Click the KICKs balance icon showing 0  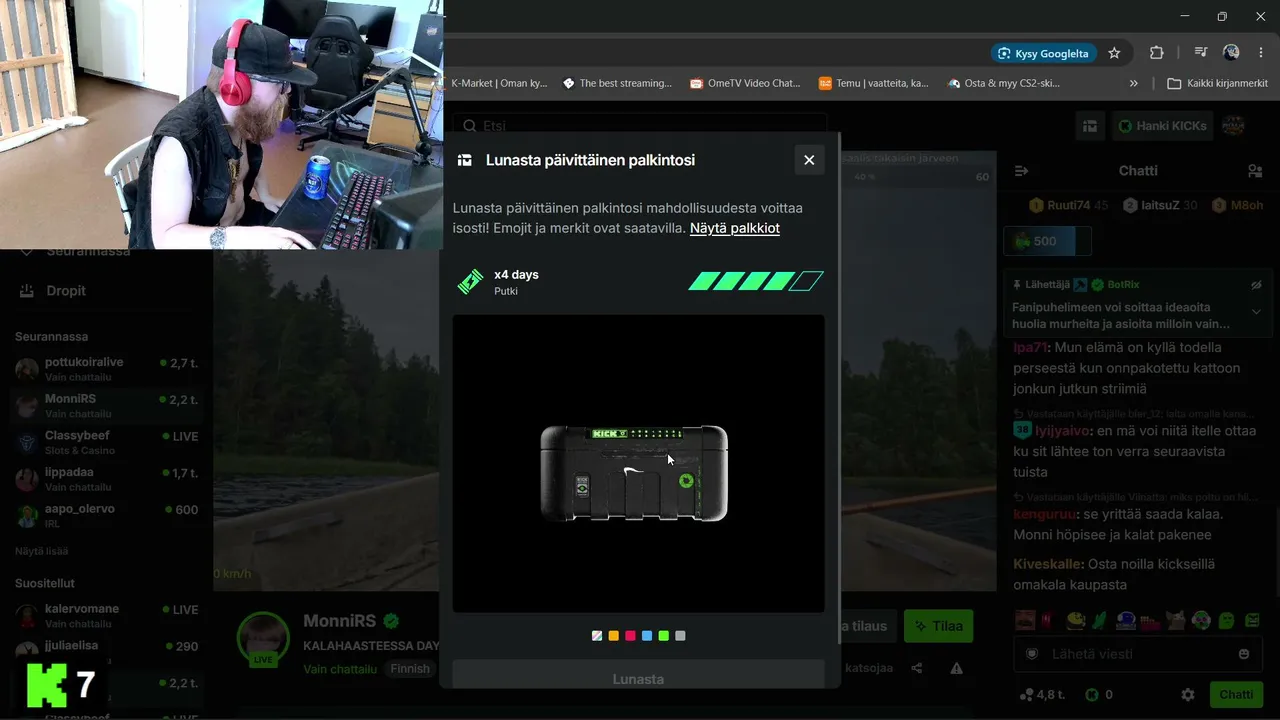(1092, 694)
